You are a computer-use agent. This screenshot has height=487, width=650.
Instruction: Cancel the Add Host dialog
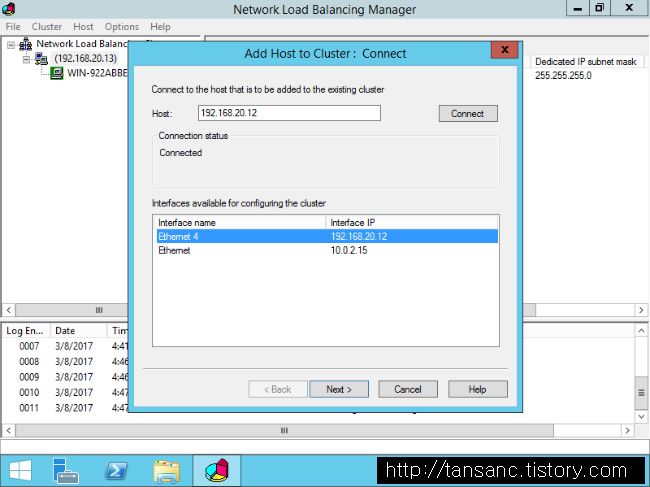click(x=408, y=389)
